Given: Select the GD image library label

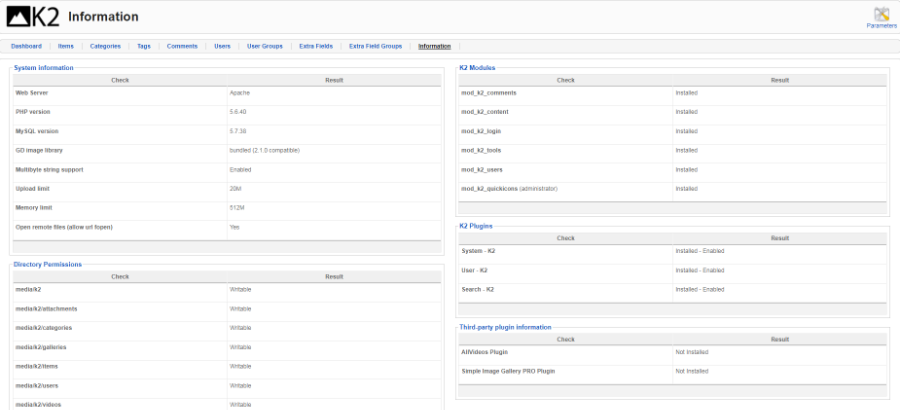Looking at the screenshot, I should [x=39, y=150].
